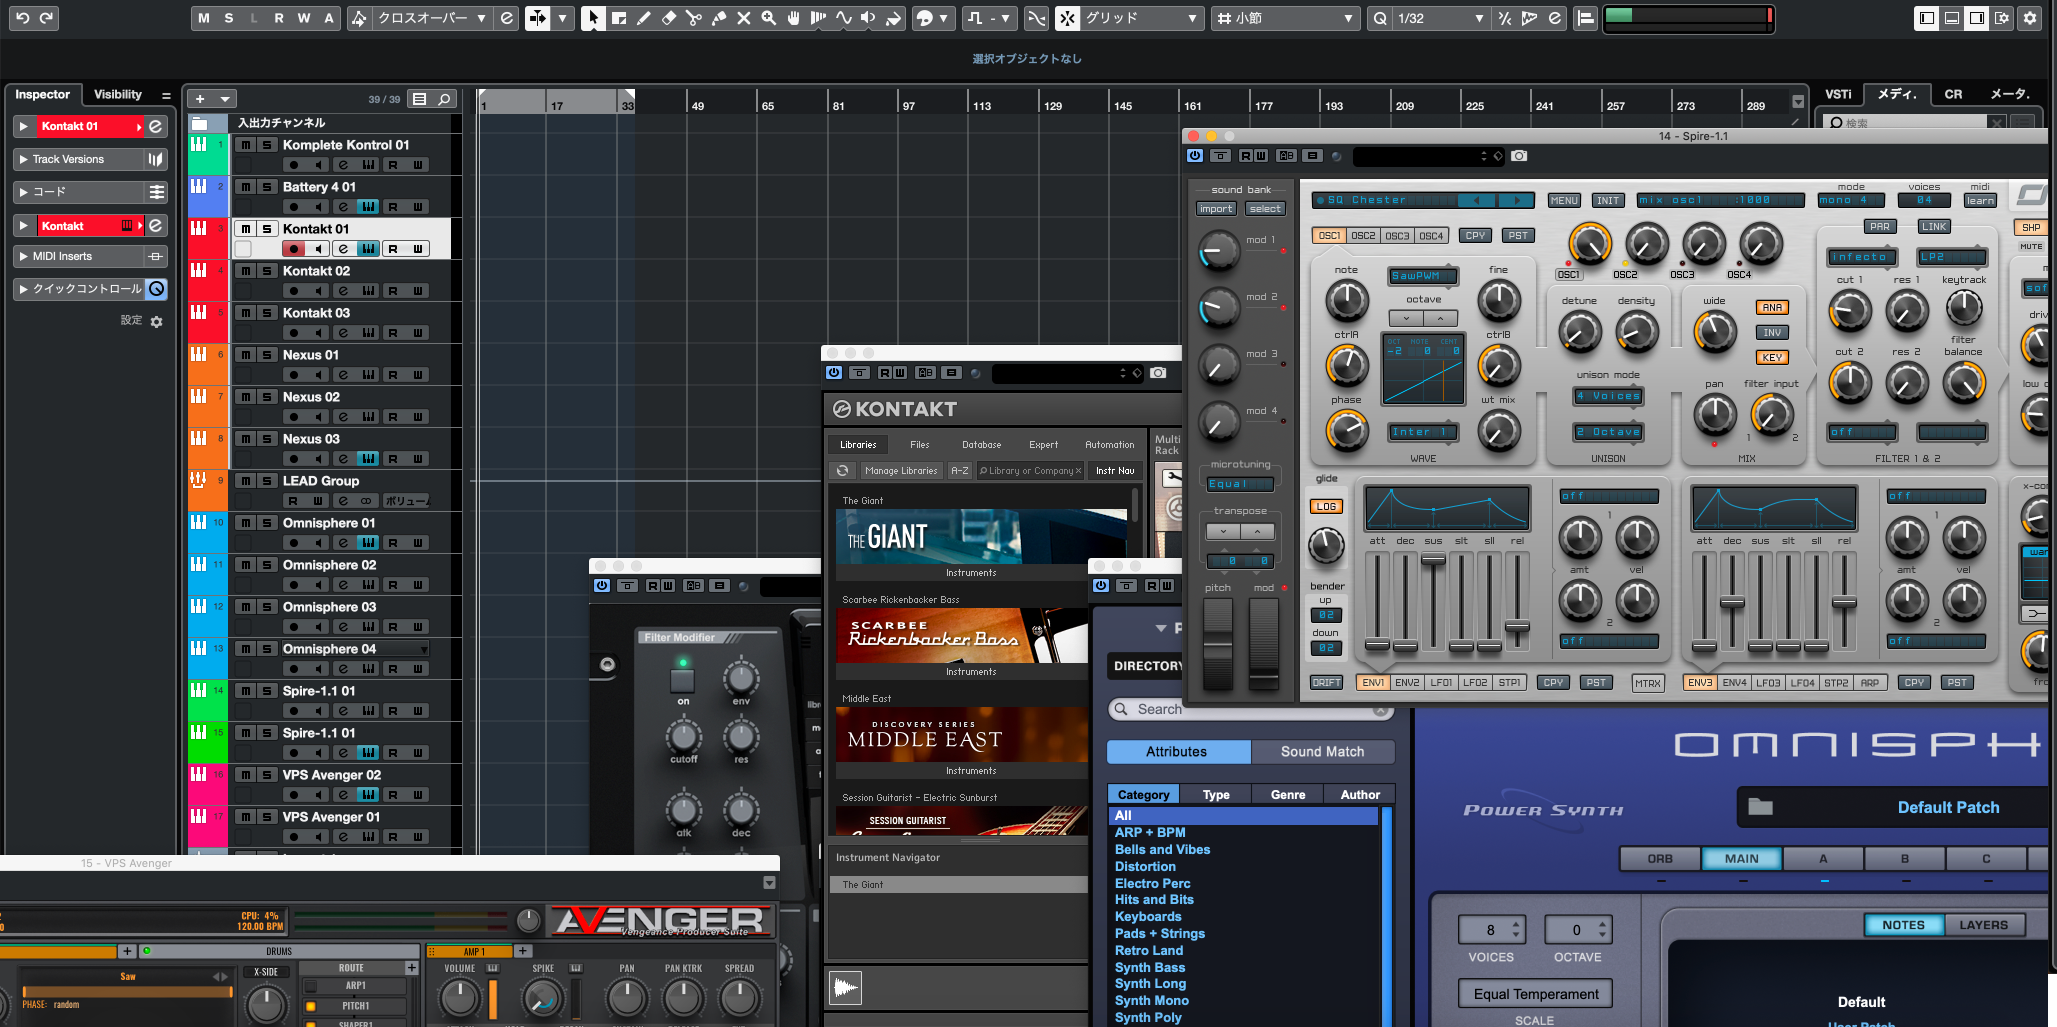Select the Synth Bass category in Omnisphere
This screenshot has height=1027, width=2057.
point(1150,967)
